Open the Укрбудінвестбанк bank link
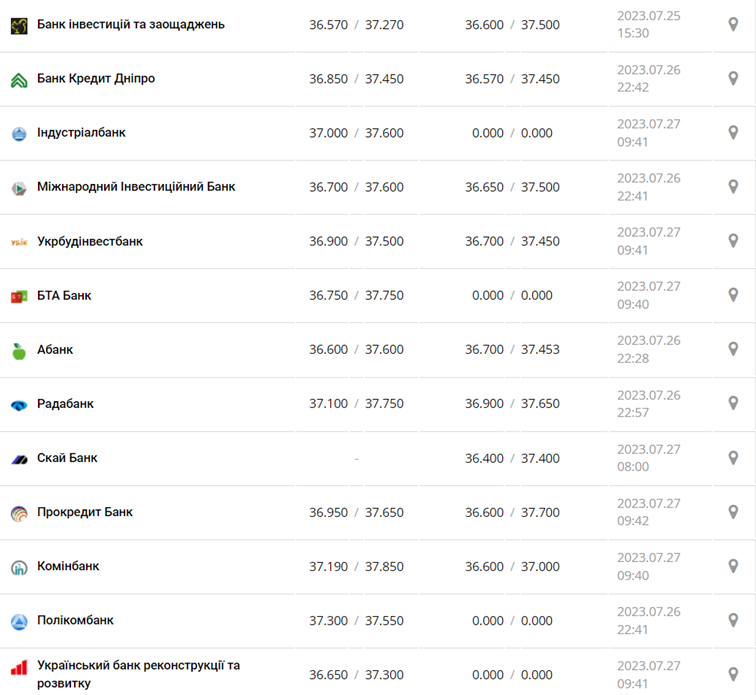Viewport: 756px width, 695px height. click(90, 242)
